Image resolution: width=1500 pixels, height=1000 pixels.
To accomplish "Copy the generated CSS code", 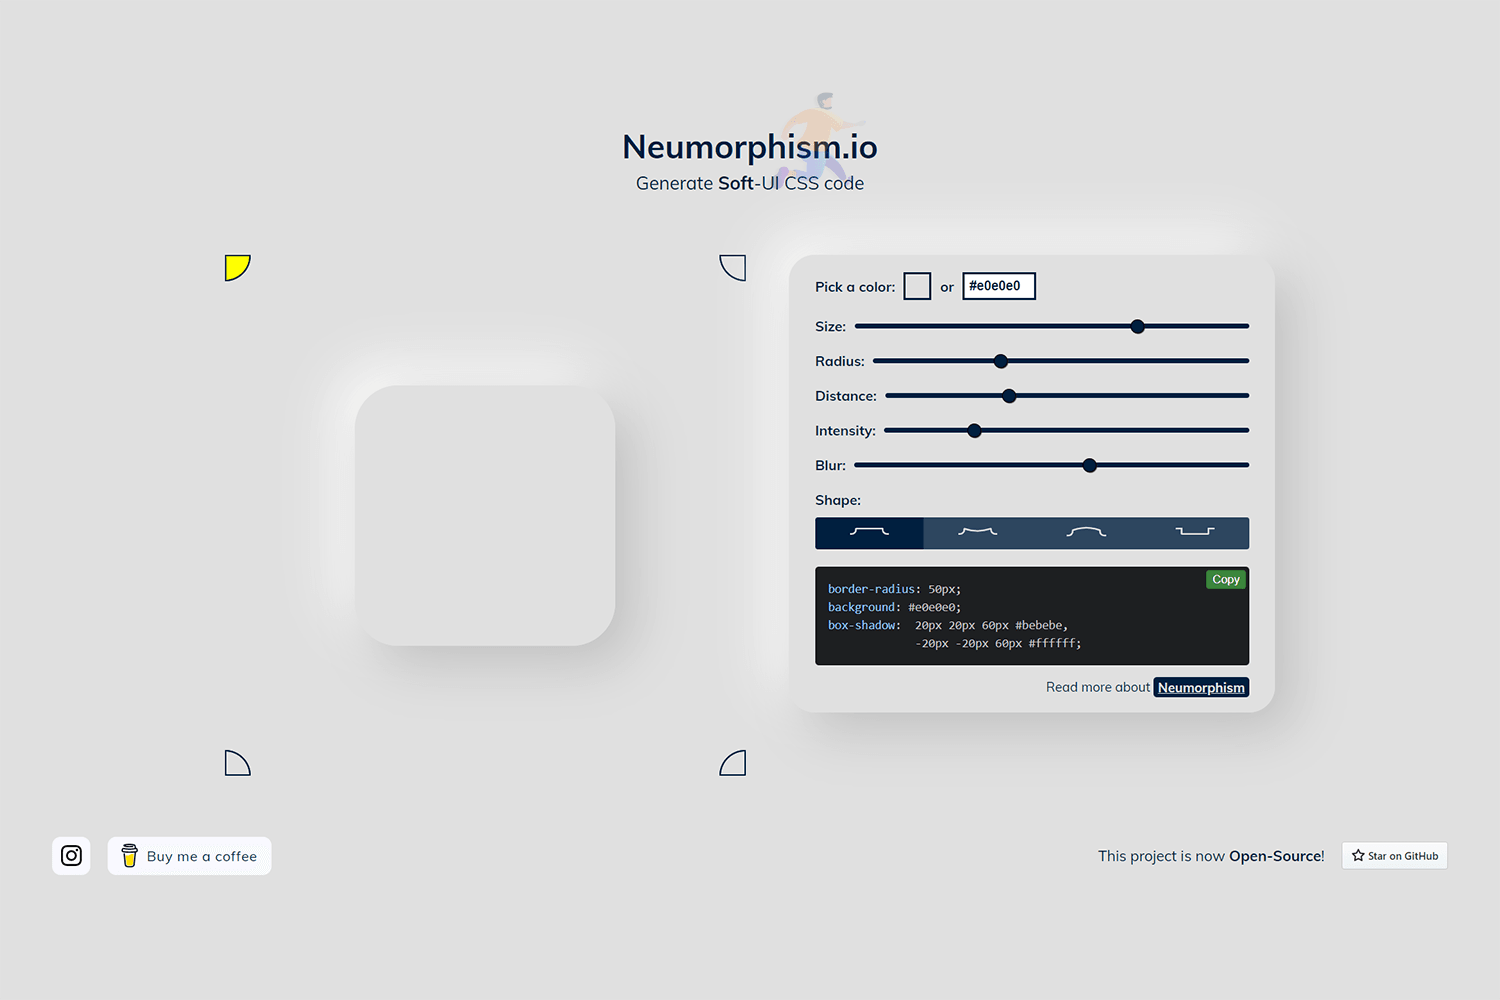I will [1226, 579].
